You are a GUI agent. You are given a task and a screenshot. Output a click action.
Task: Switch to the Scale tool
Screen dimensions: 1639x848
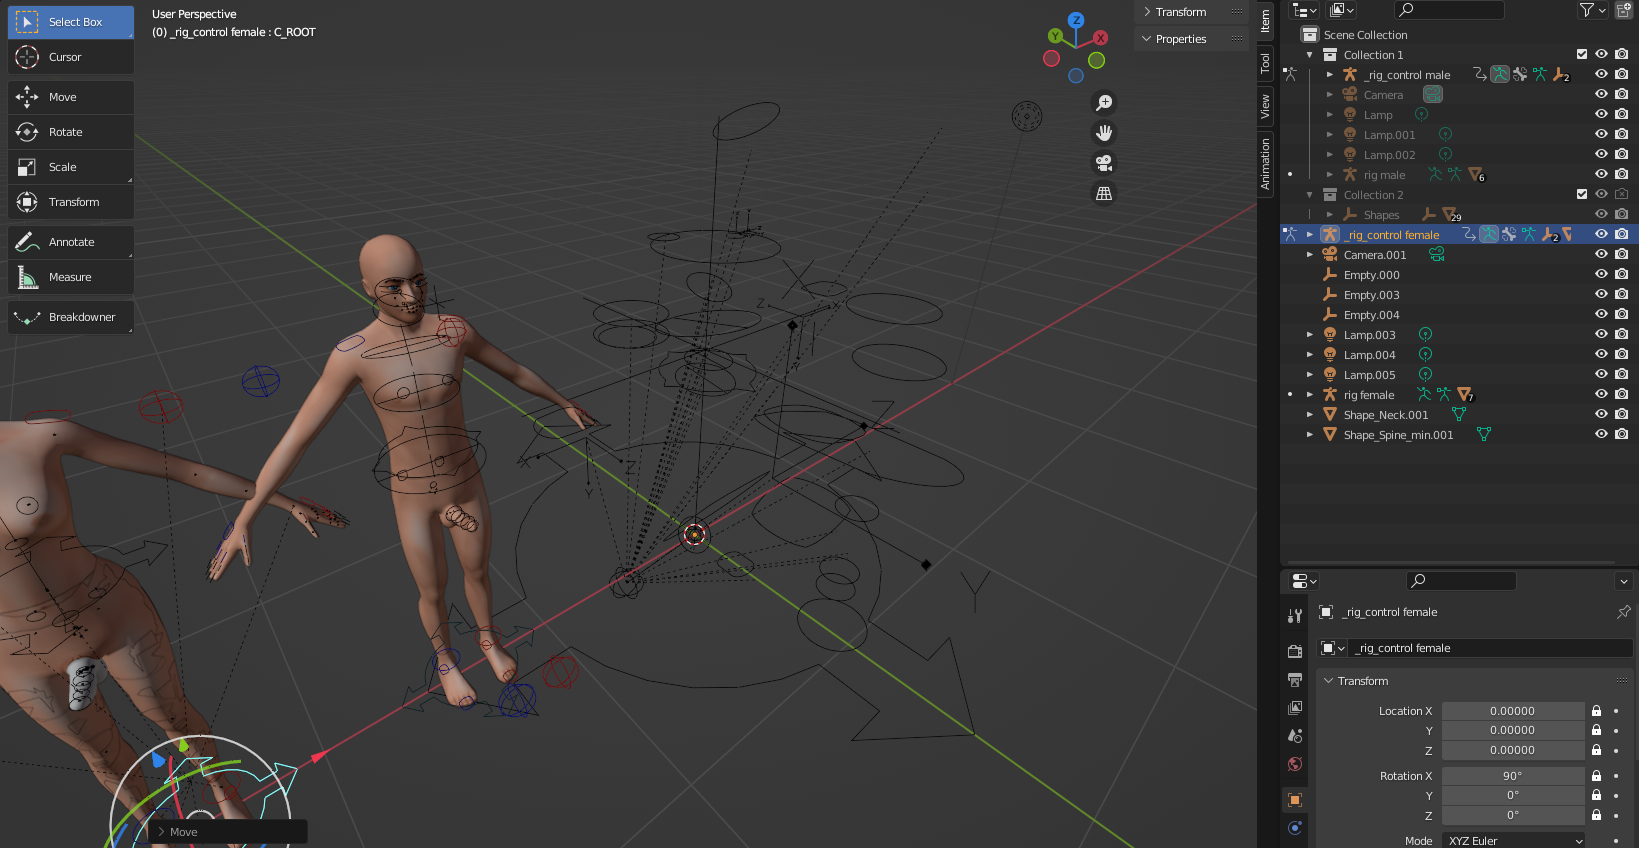[x=70, y=167]
